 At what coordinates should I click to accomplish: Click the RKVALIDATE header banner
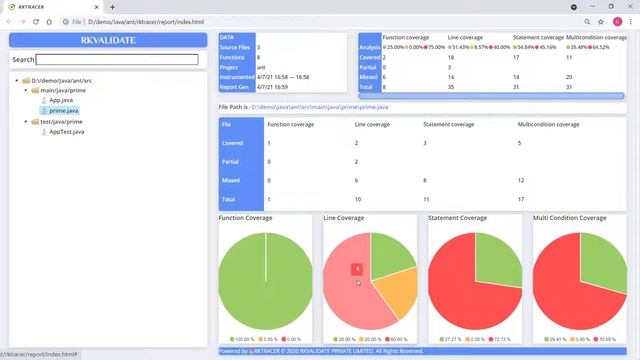click(108, 40)
